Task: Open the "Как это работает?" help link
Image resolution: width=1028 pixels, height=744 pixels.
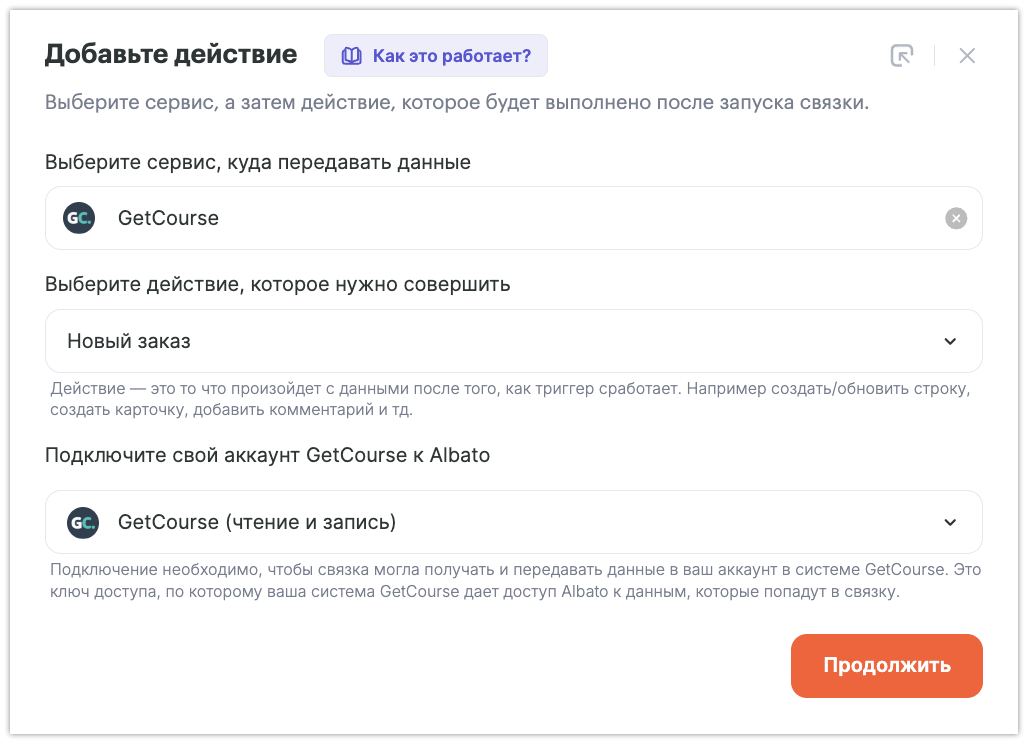Action: [x=451, y=56]
